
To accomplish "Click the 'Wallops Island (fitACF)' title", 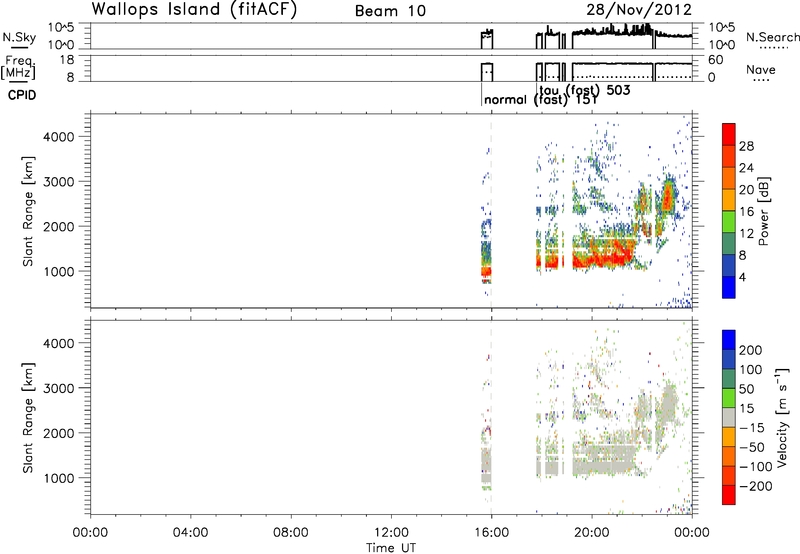I will pyautogui.click(x=194, y=10).
